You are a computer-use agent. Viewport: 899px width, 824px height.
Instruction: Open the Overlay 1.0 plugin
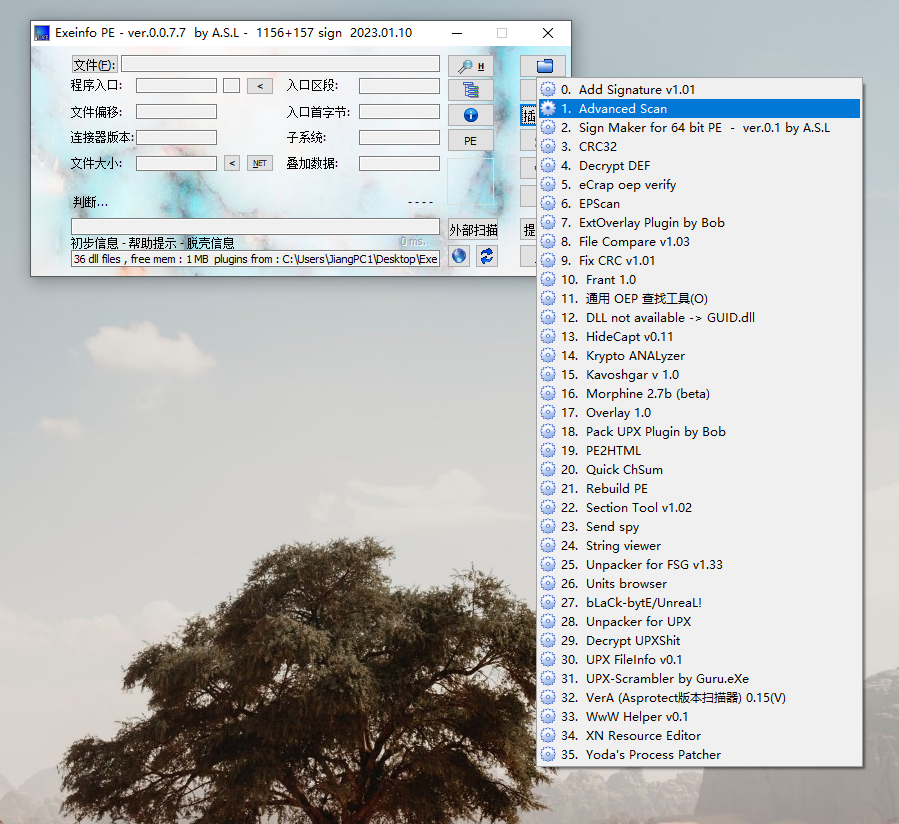[x=699, y=412]
